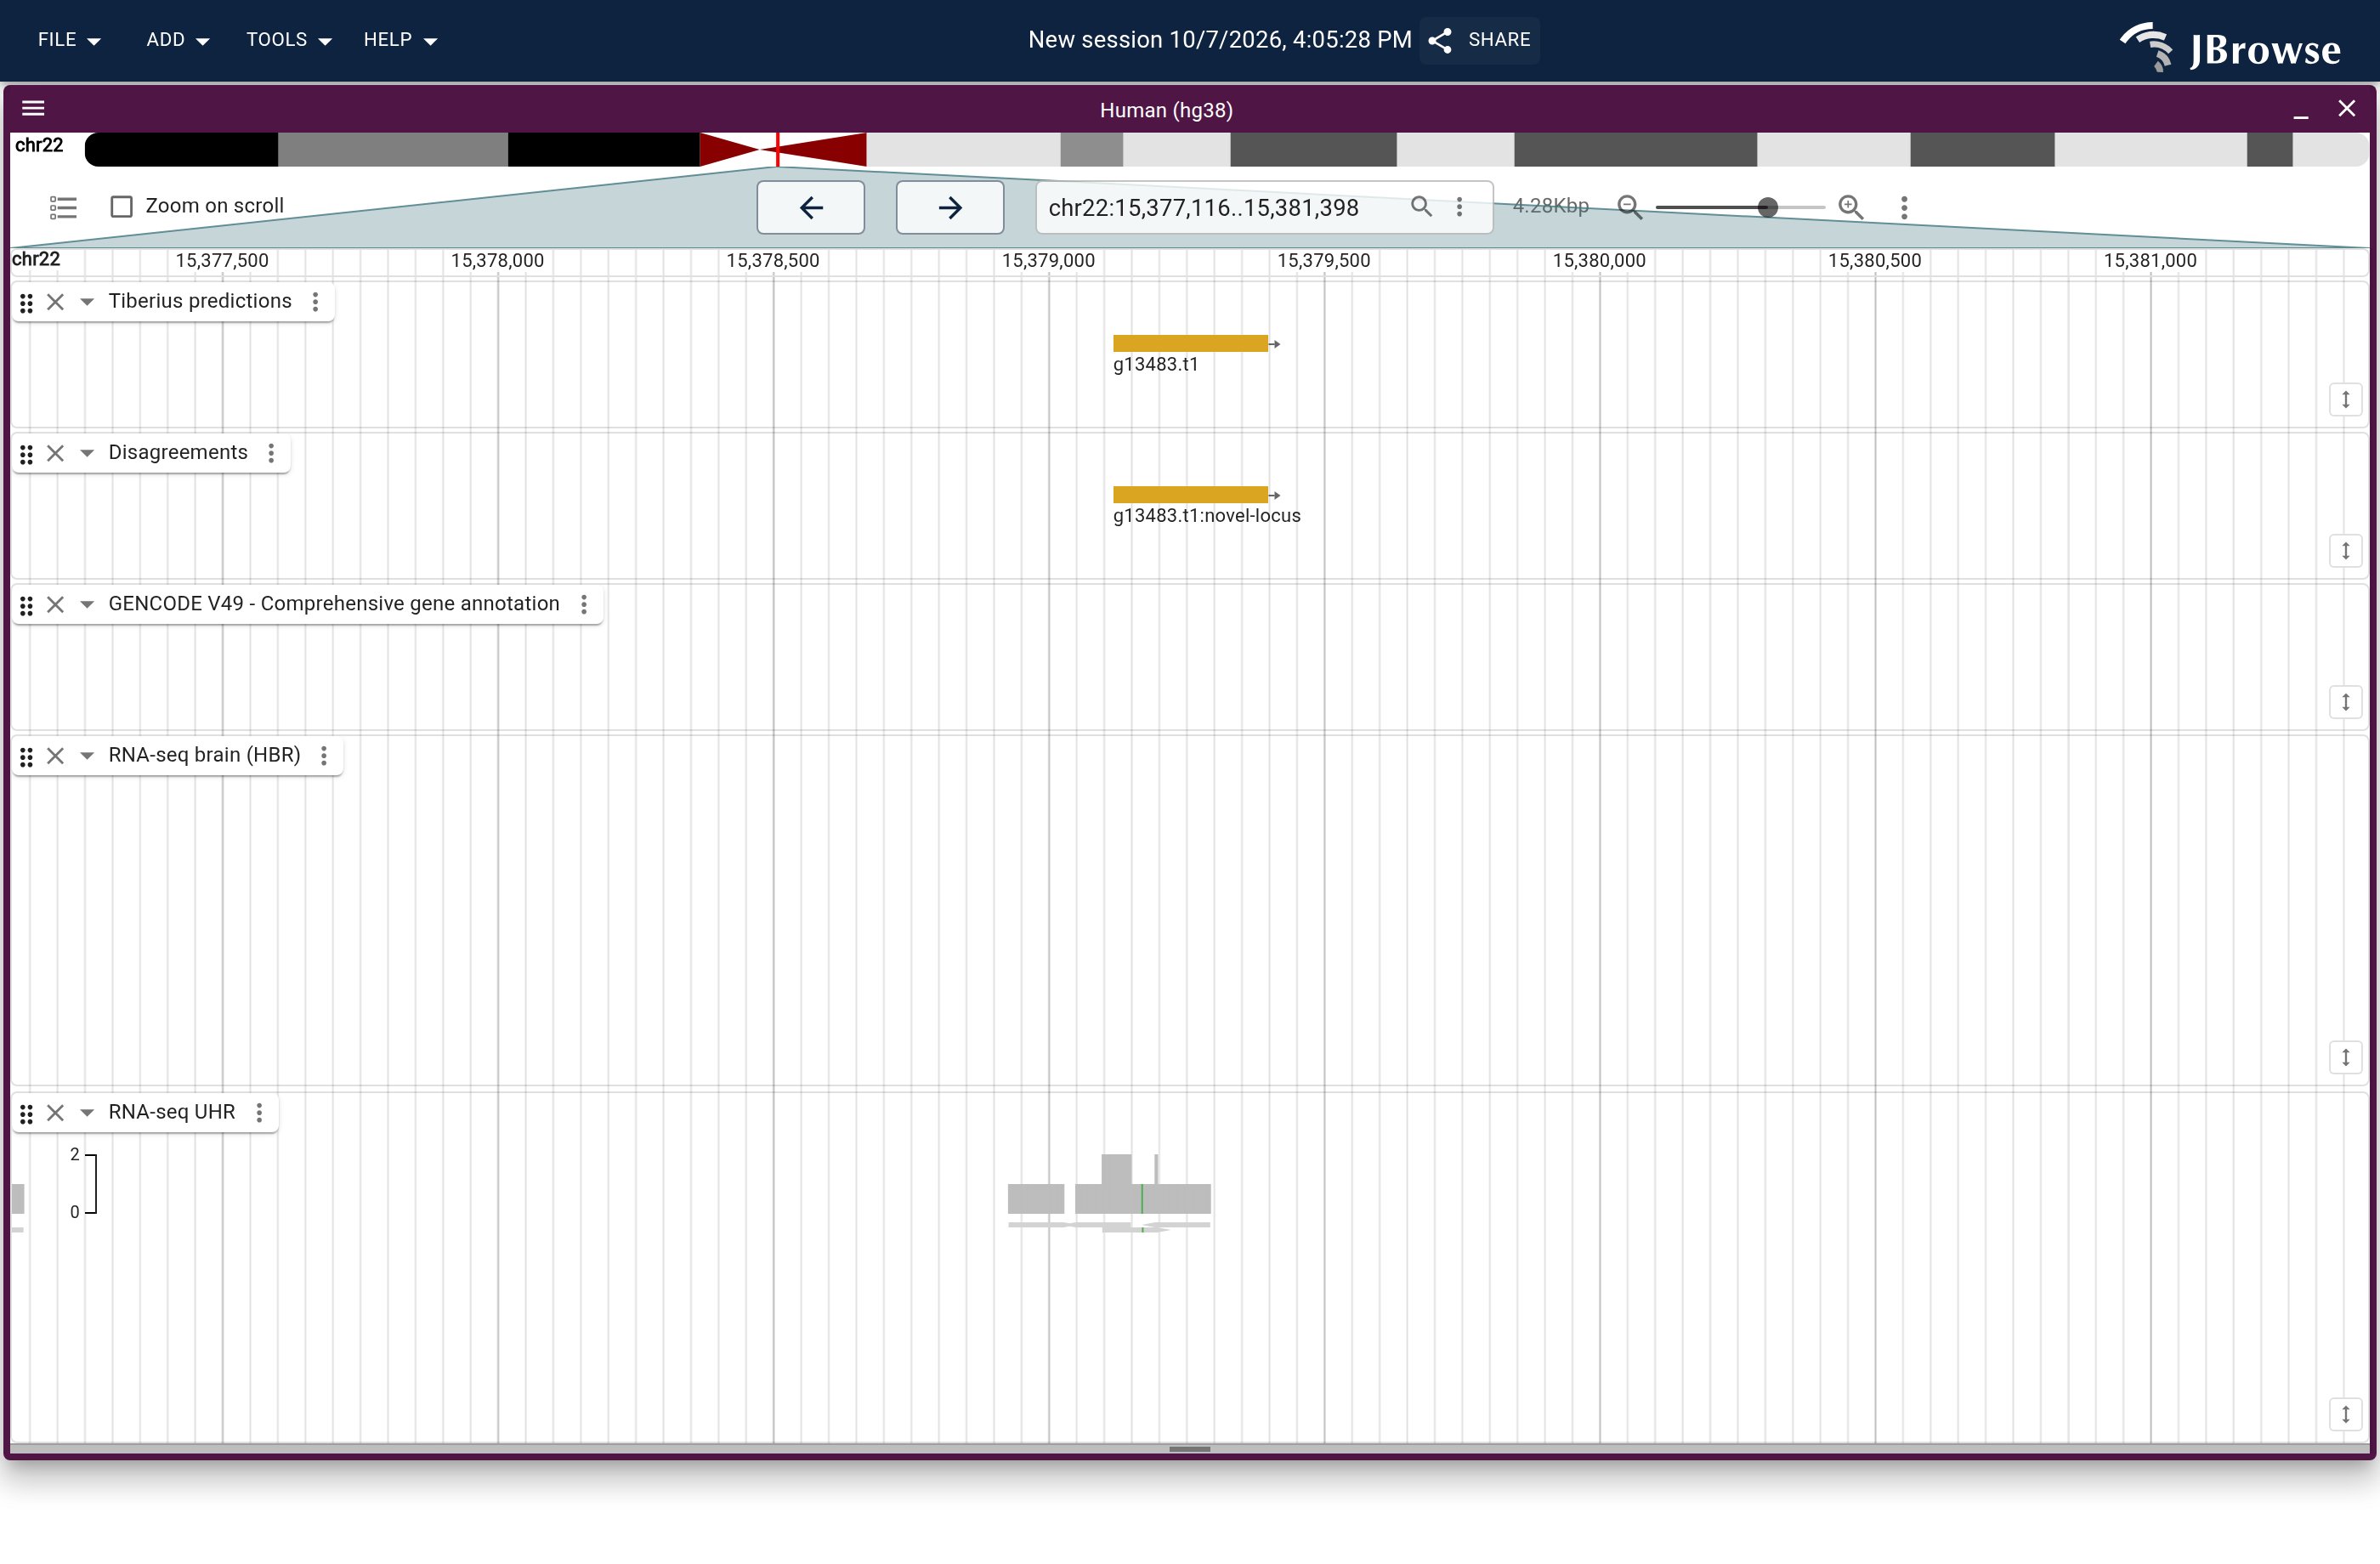The width and height of the screenshot is (2380, 1564).
Task: Open Disagreements track three-dot menu
Action: (271, 453)
